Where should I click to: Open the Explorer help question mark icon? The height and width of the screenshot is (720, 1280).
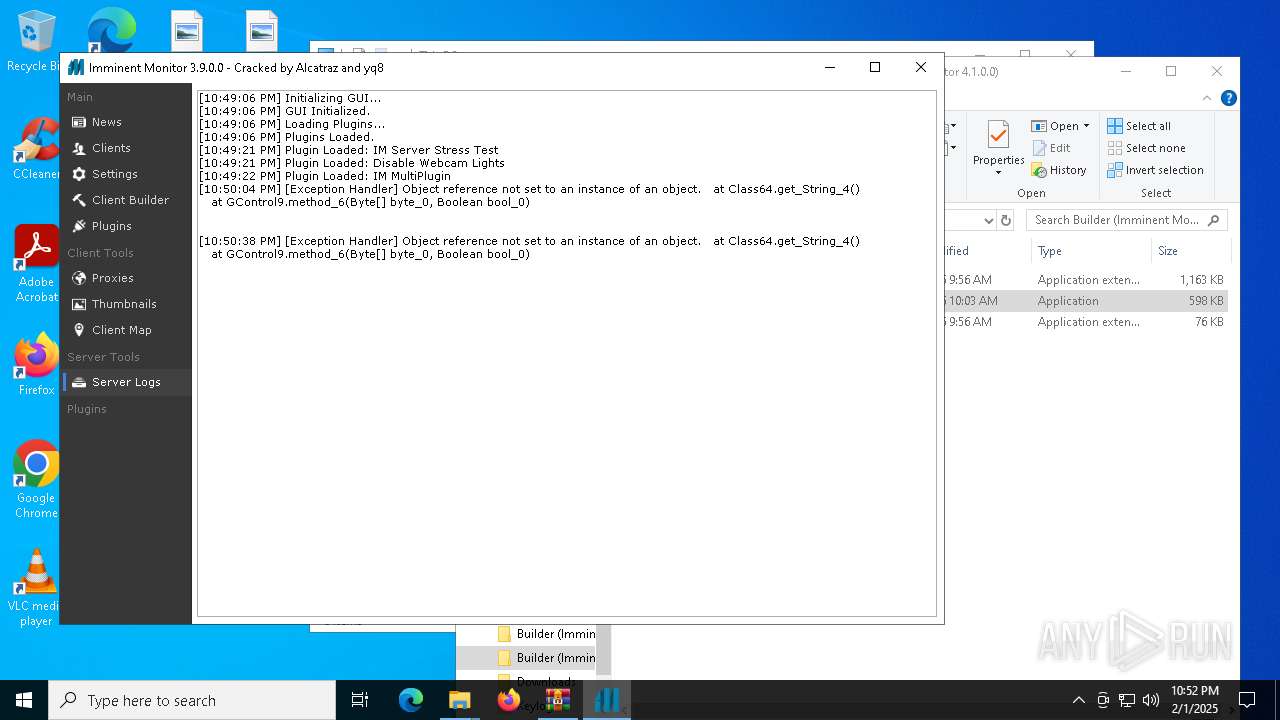coord(1229,98)
